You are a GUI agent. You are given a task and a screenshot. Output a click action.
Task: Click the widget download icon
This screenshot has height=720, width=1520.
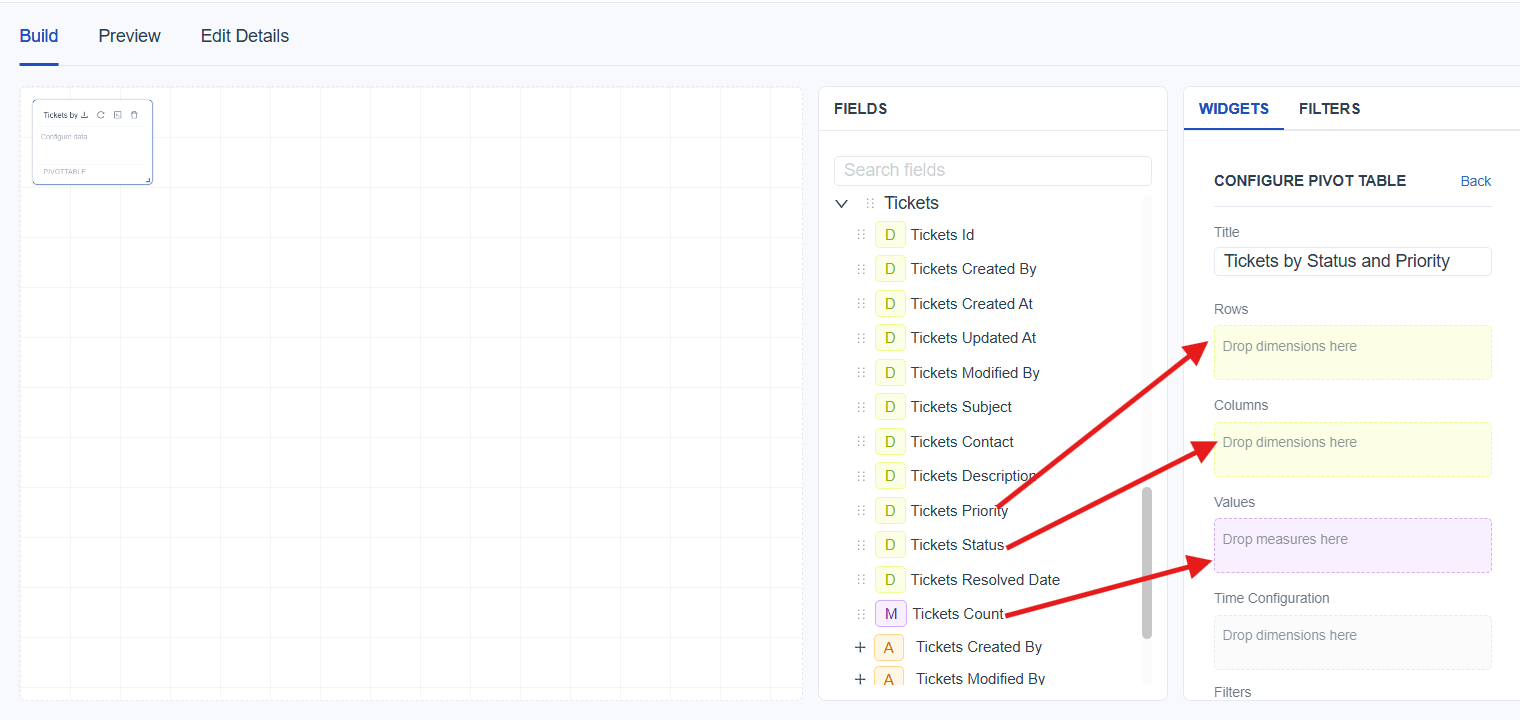(x=85, y=115)
